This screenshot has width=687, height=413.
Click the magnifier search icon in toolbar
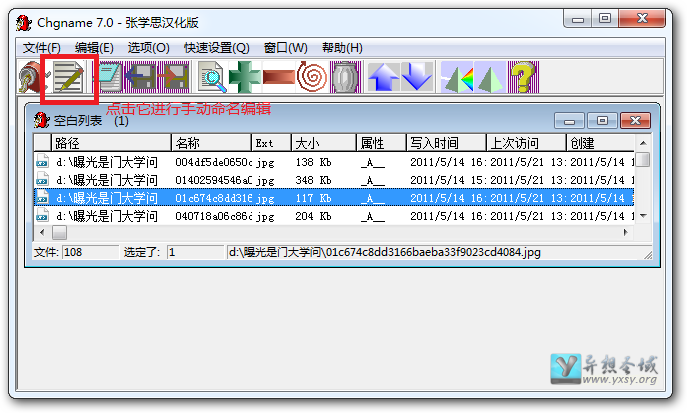click(211, 78)
